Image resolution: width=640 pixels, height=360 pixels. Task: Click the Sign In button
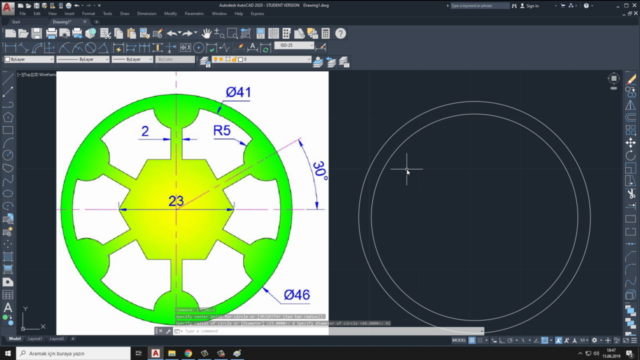point(529,6)
